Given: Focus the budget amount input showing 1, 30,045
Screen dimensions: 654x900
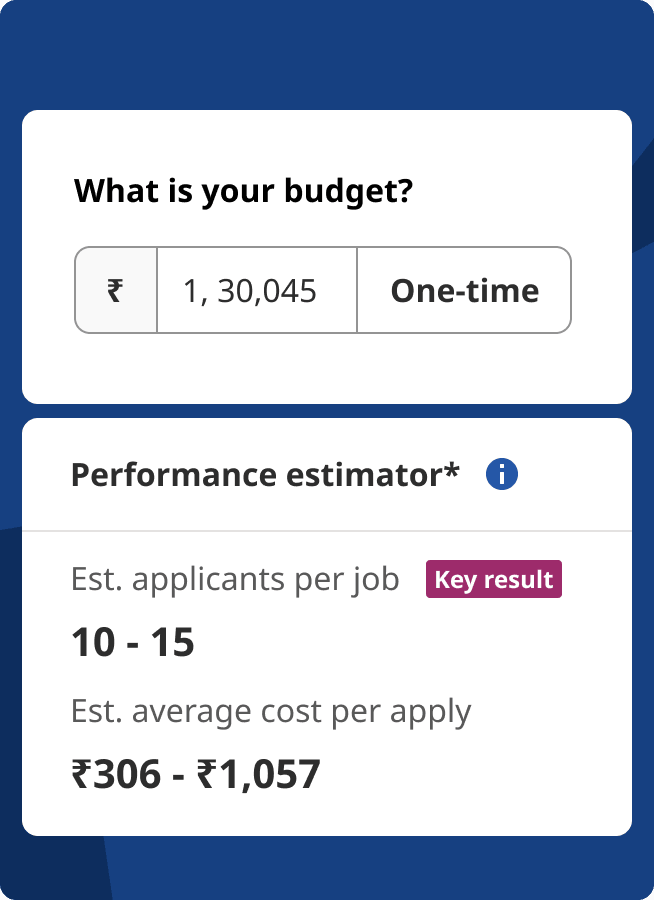Looking at the screenshot, I should click(x=256, y=290).
